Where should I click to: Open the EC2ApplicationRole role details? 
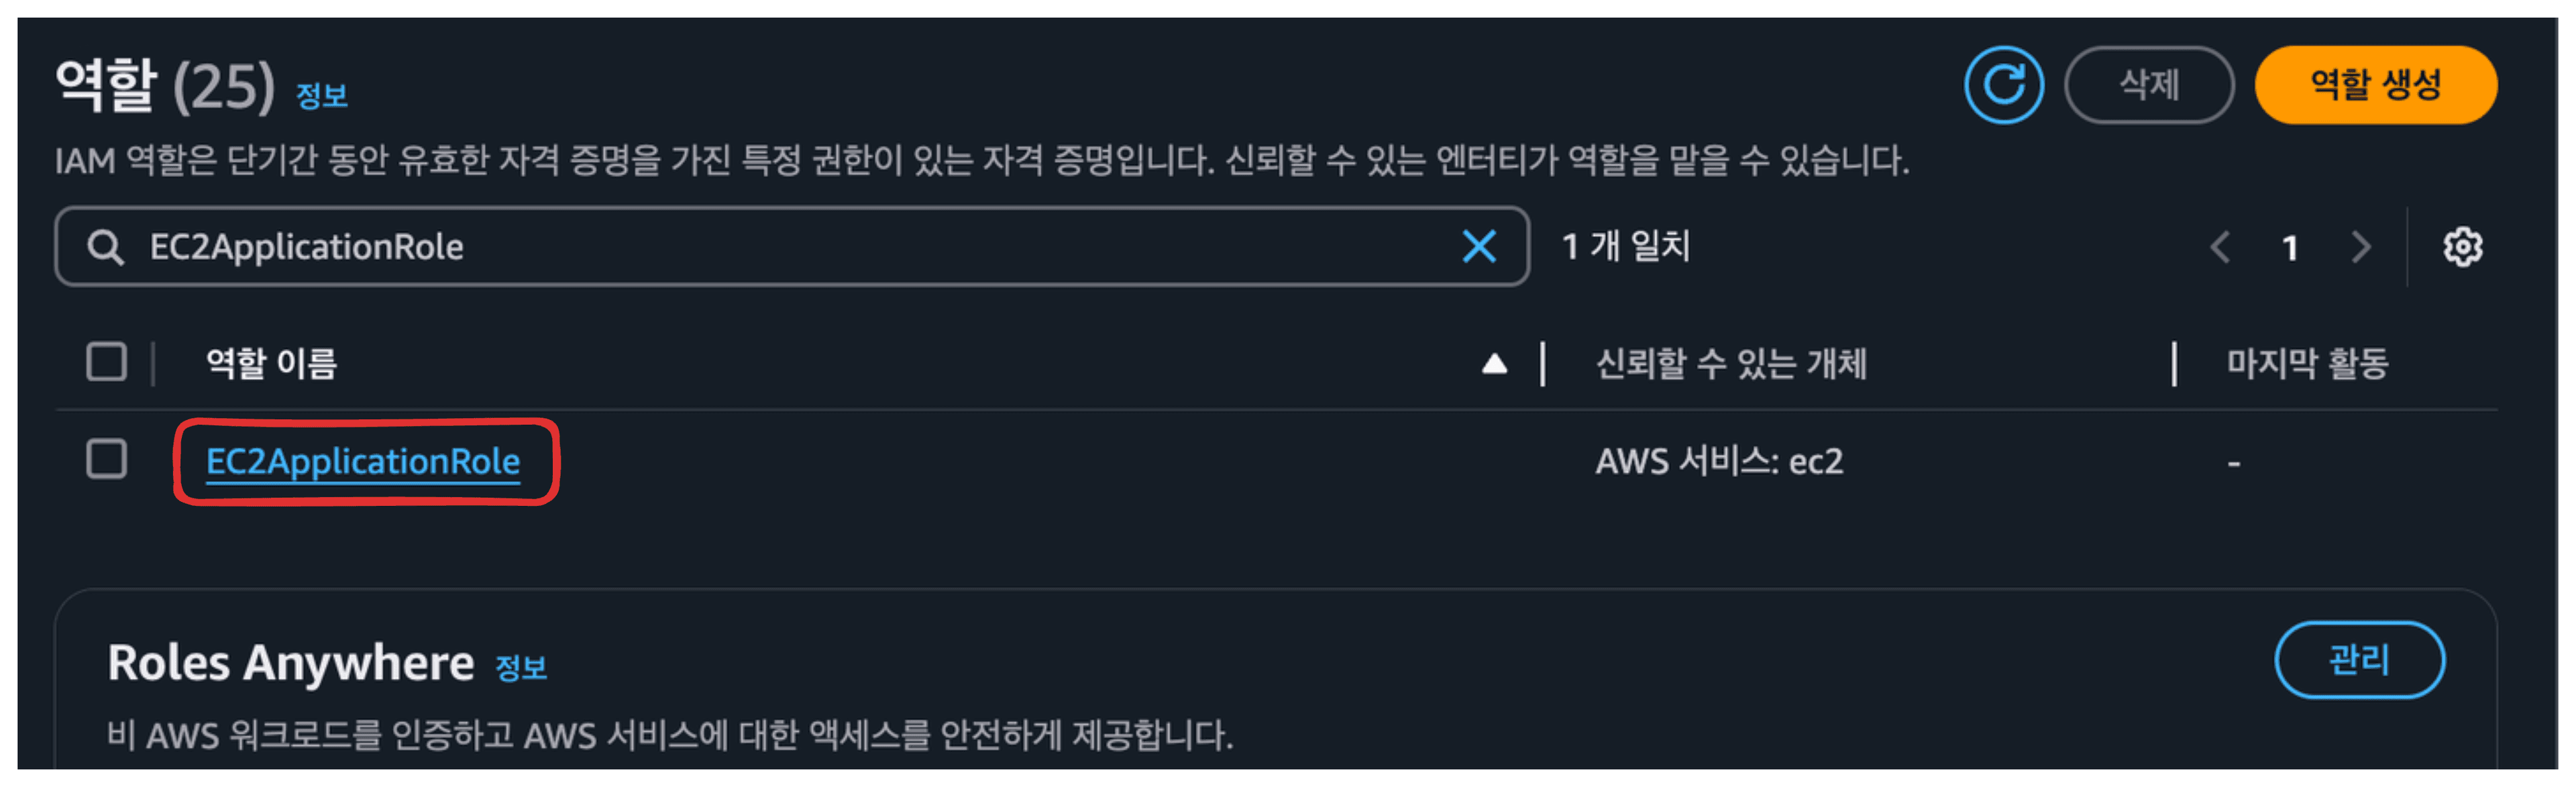click(x=363, y=461)
